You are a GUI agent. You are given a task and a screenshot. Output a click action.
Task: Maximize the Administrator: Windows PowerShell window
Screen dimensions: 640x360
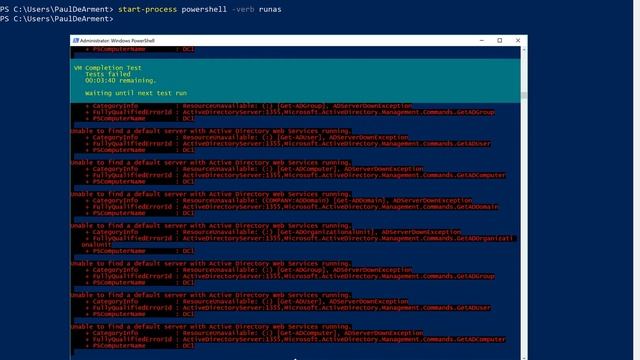pos(500,40)
